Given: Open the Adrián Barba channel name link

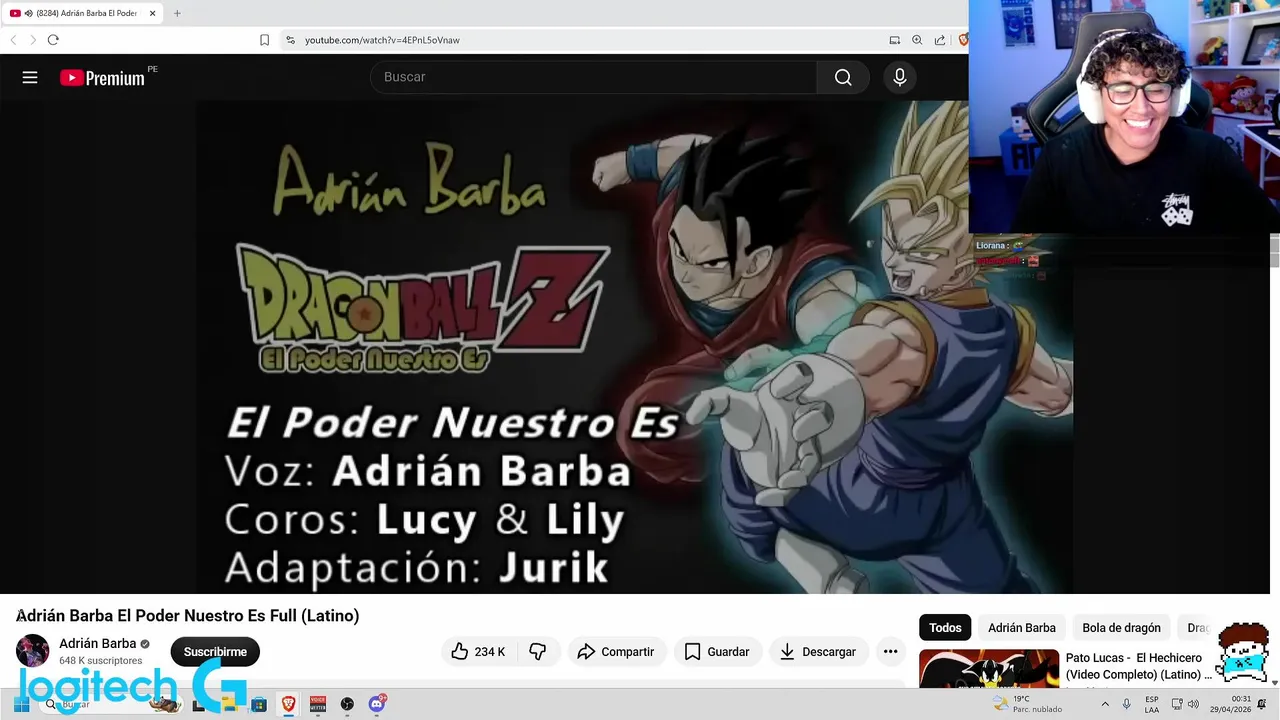Looking at the screenshot, I should point(97,644).
